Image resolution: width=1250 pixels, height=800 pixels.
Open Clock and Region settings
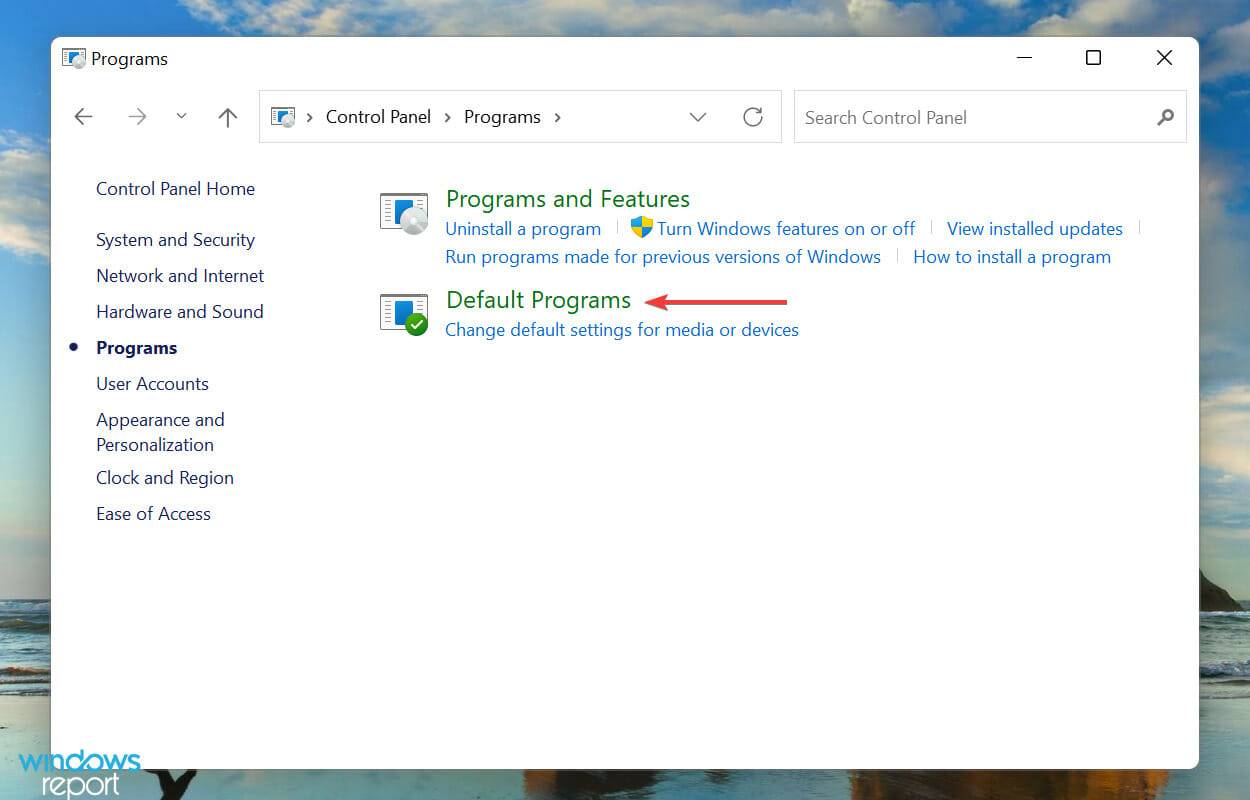[x=164, y=478]
